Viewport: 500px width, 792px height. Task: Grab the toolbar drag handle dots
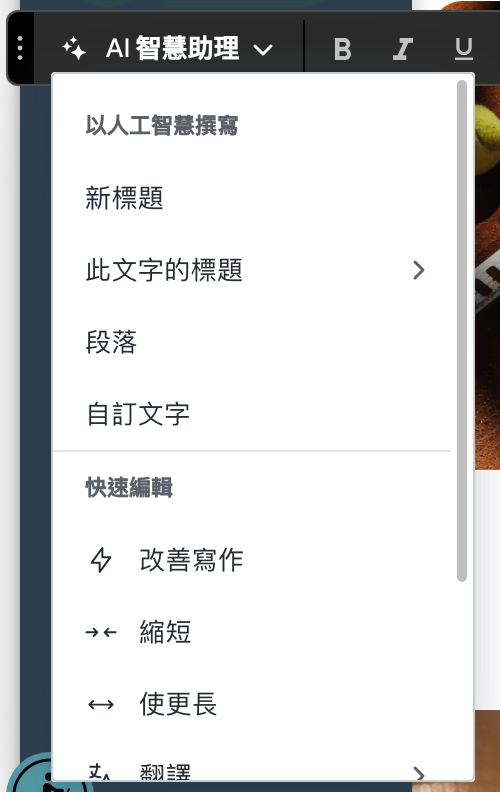click(20, 48)
